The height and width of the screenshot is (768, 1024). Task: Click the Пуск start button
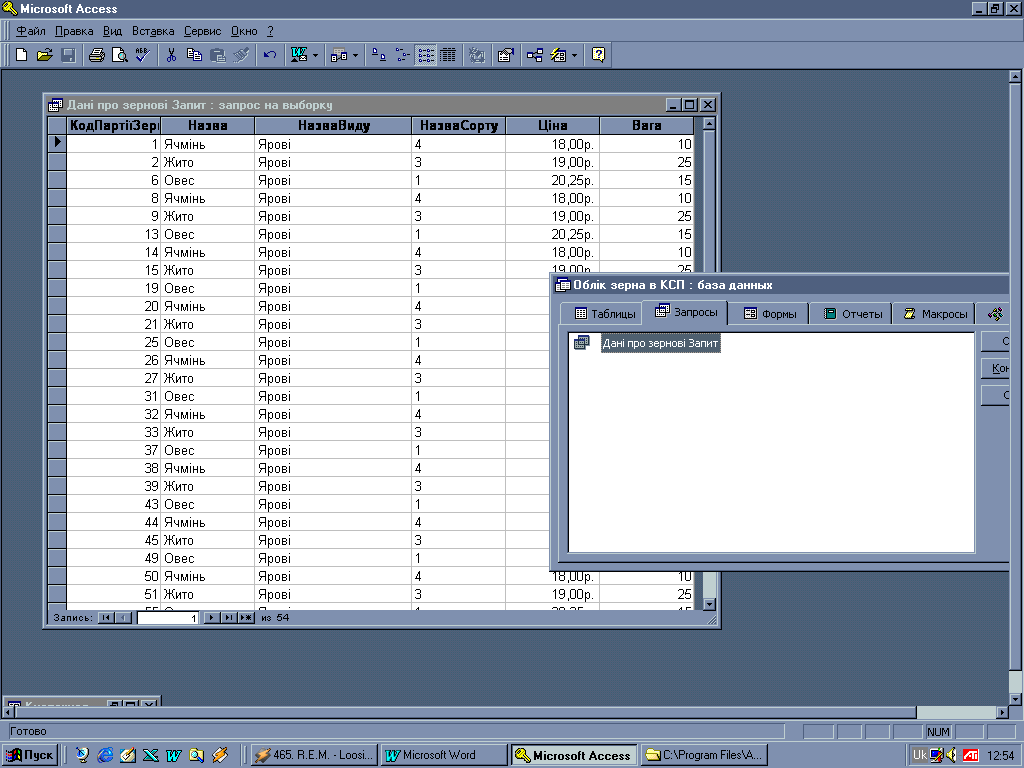pyautogui.click(x=31, y=755)
